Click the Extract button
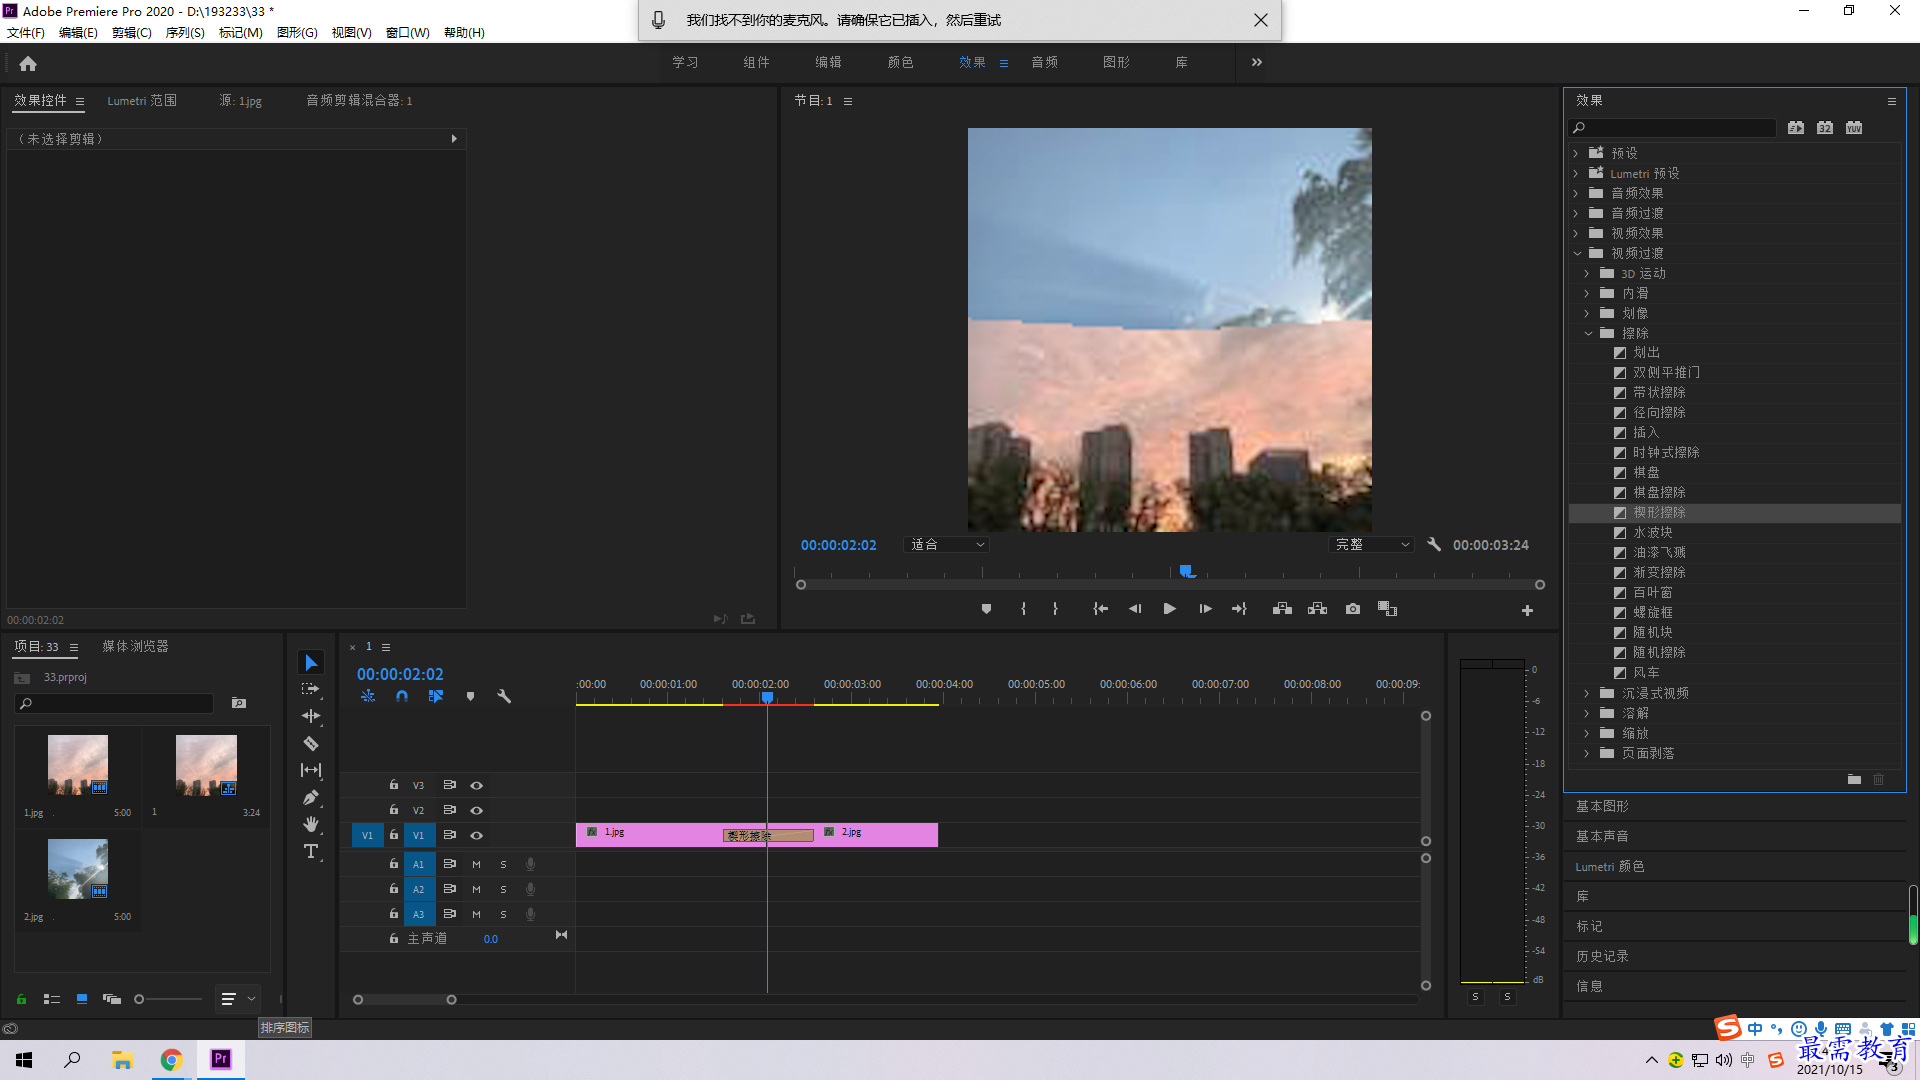Viewport: 1920px width, 1080px height. coord(1317,609)
